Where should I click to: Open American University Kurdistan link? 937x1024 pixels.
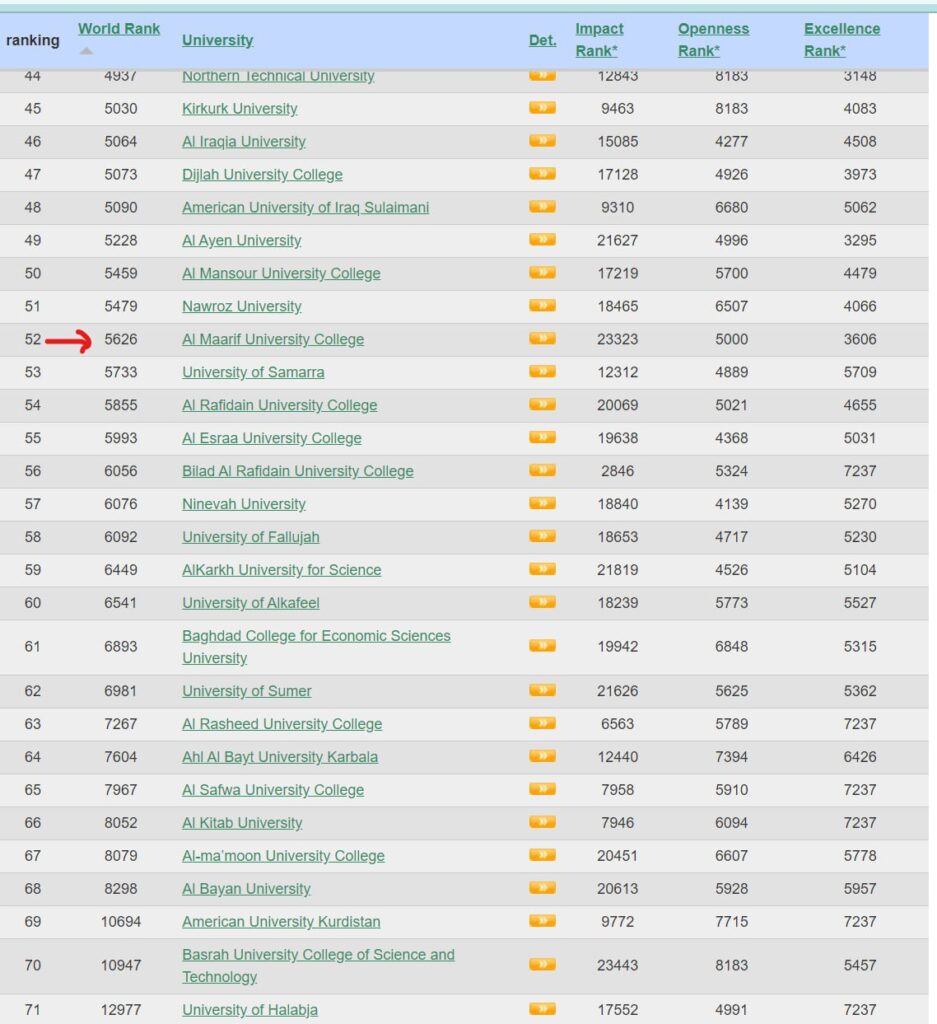coord(281,921)
